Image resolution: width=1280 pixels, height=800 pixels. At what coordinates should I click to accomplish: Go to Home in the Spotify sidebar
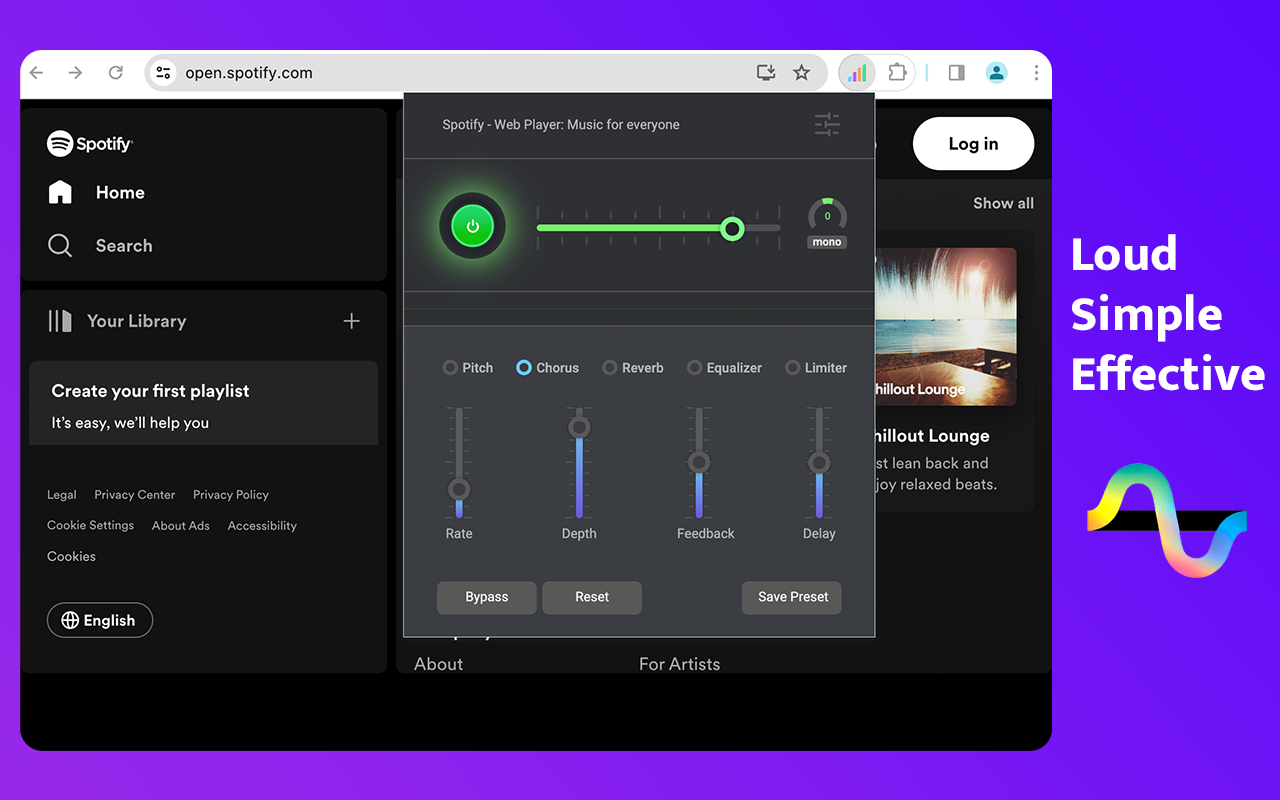point(97,192)
